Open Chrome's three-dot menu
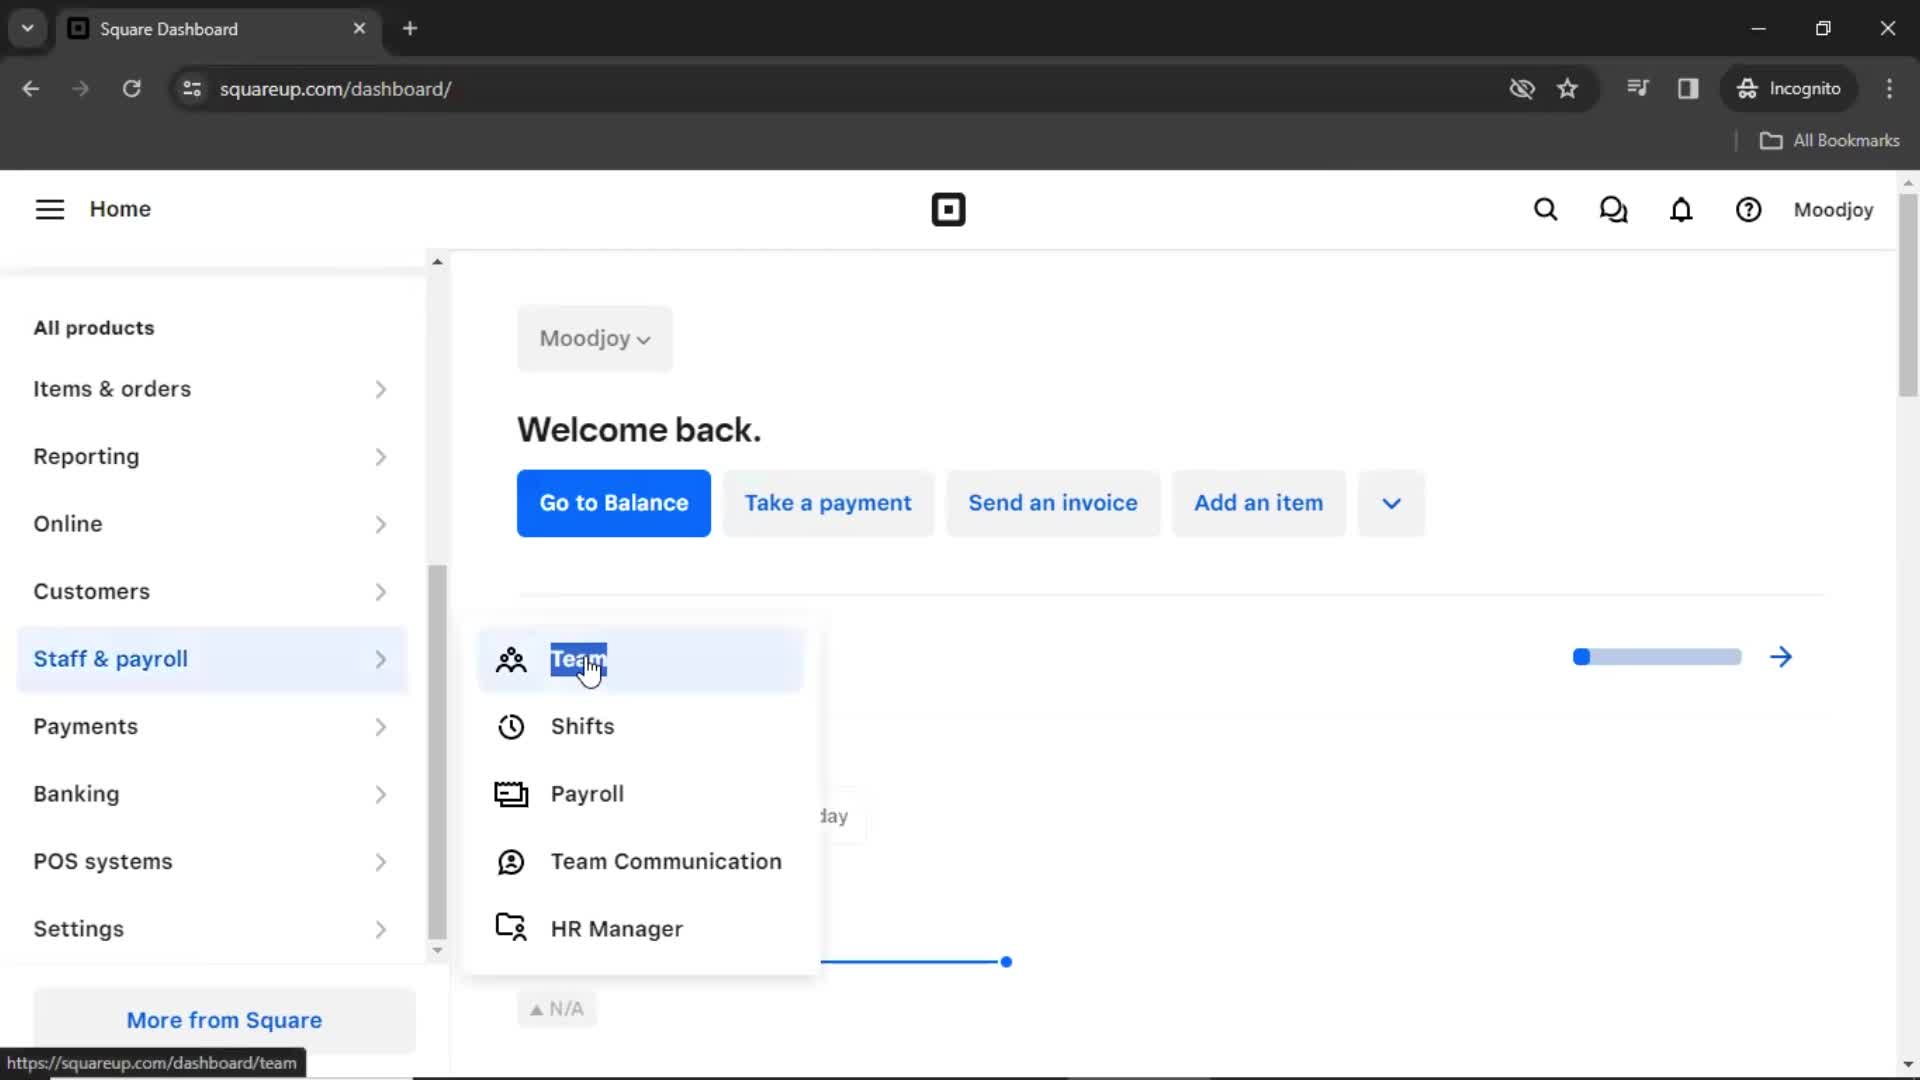 (1889, 88)
